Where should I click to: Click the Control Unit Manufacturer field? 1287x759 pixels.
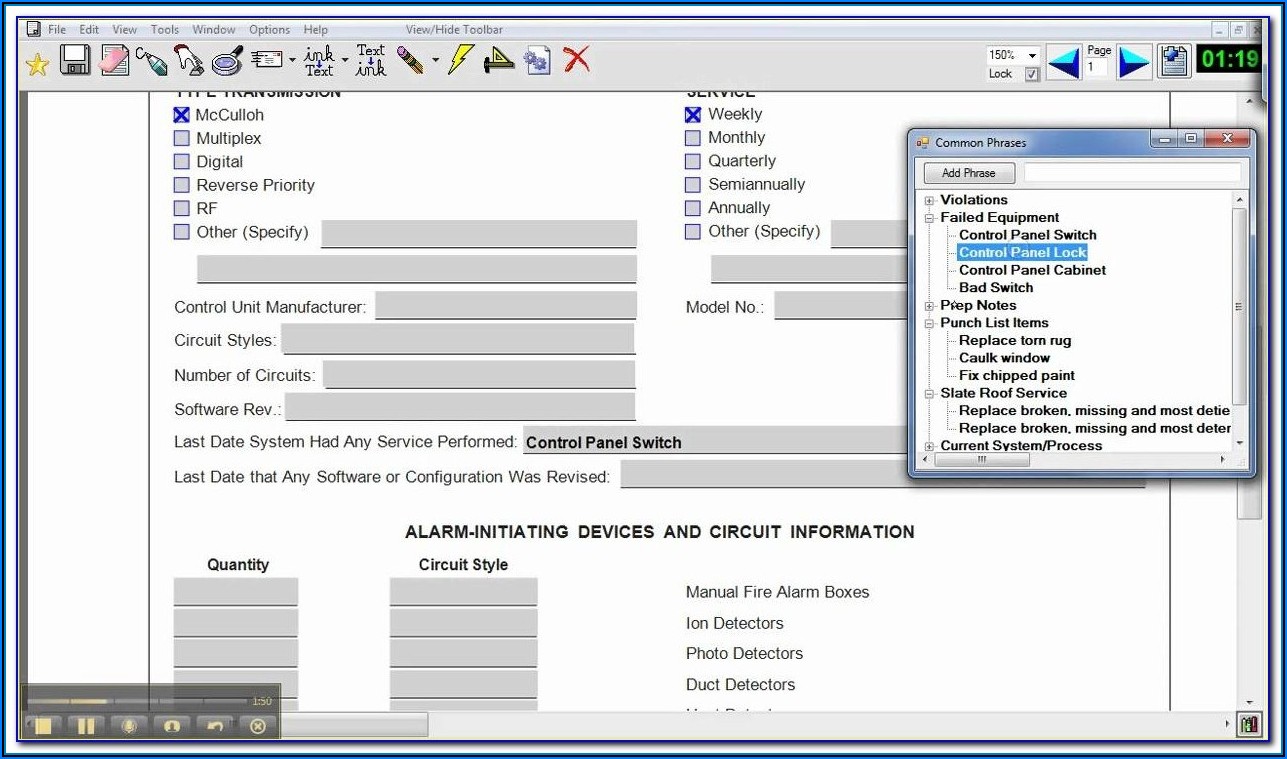click(x=505, y=306)
